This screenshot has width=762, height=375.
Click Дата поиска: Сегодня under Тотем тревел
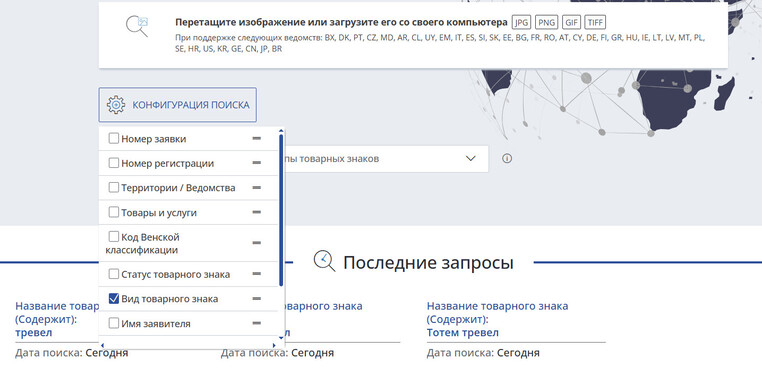point(483,353)
